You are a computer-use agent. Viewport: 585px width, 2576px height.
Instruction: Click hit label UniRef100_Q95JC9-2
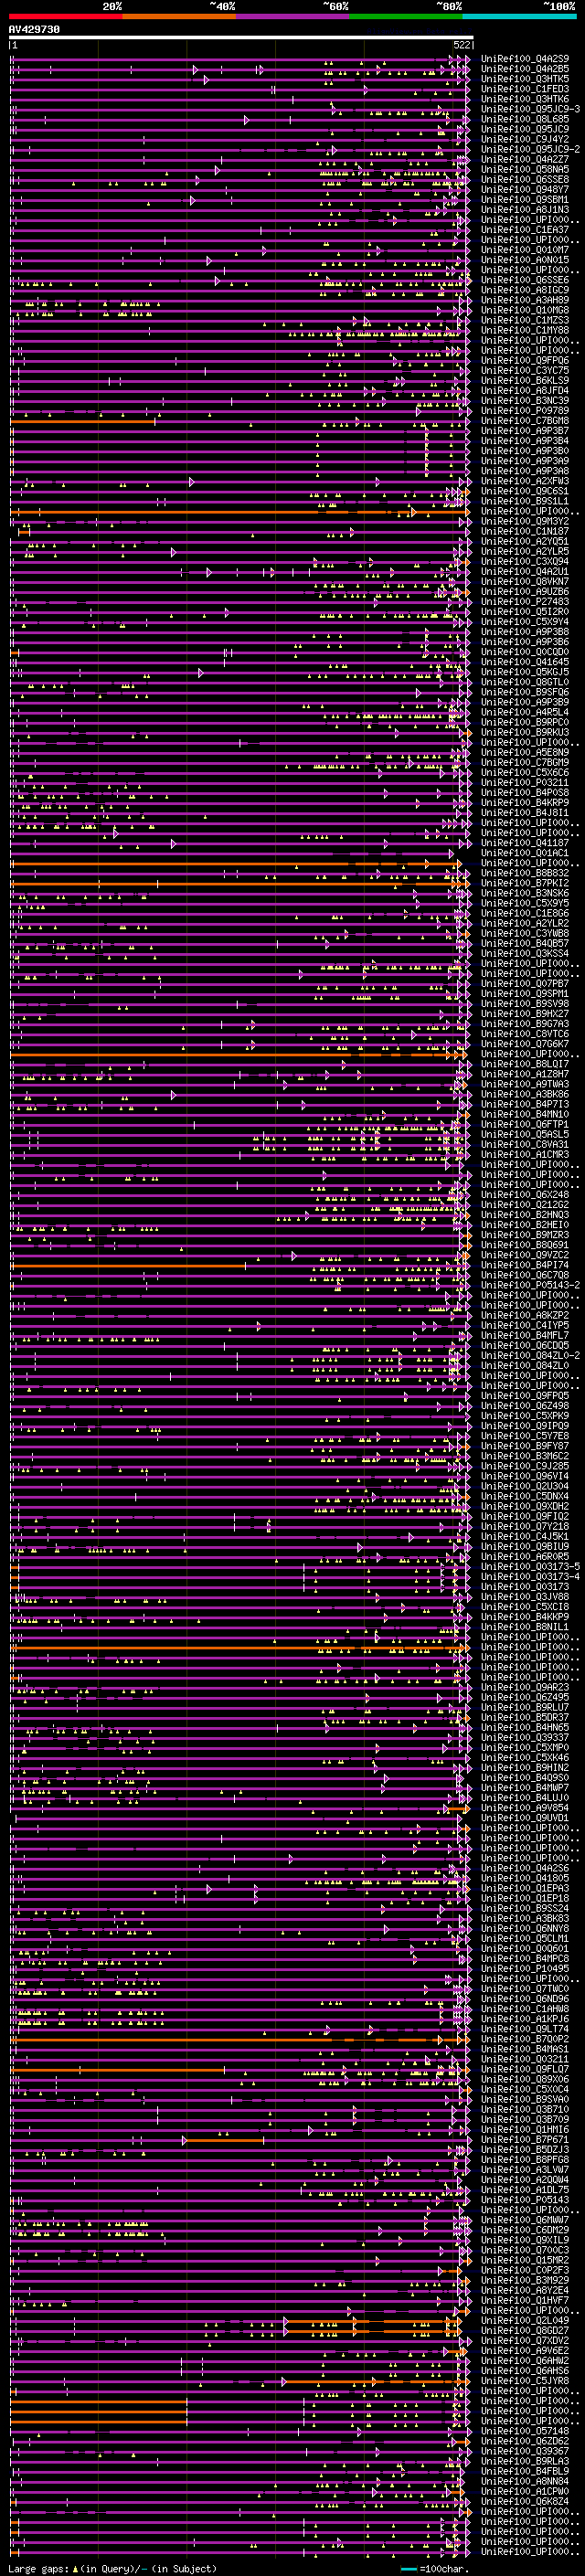(x=530, y=149)
